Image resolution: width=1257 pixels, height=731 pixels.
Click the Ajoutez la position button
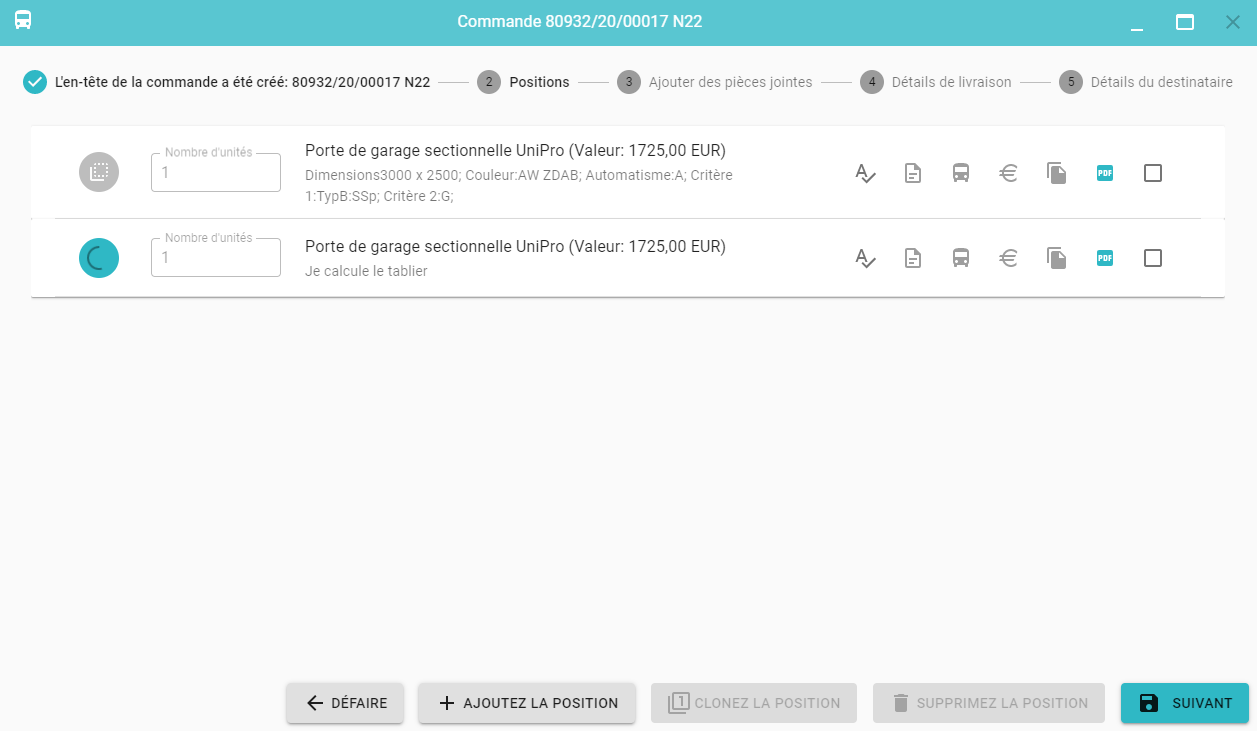coord(527,703)
